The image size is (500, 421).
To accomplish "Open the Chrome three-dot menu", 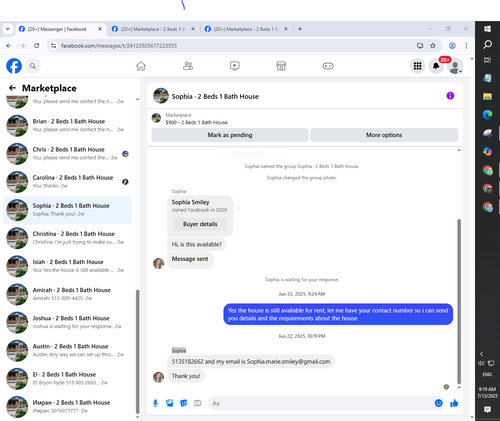I will [x=466, y=46].
